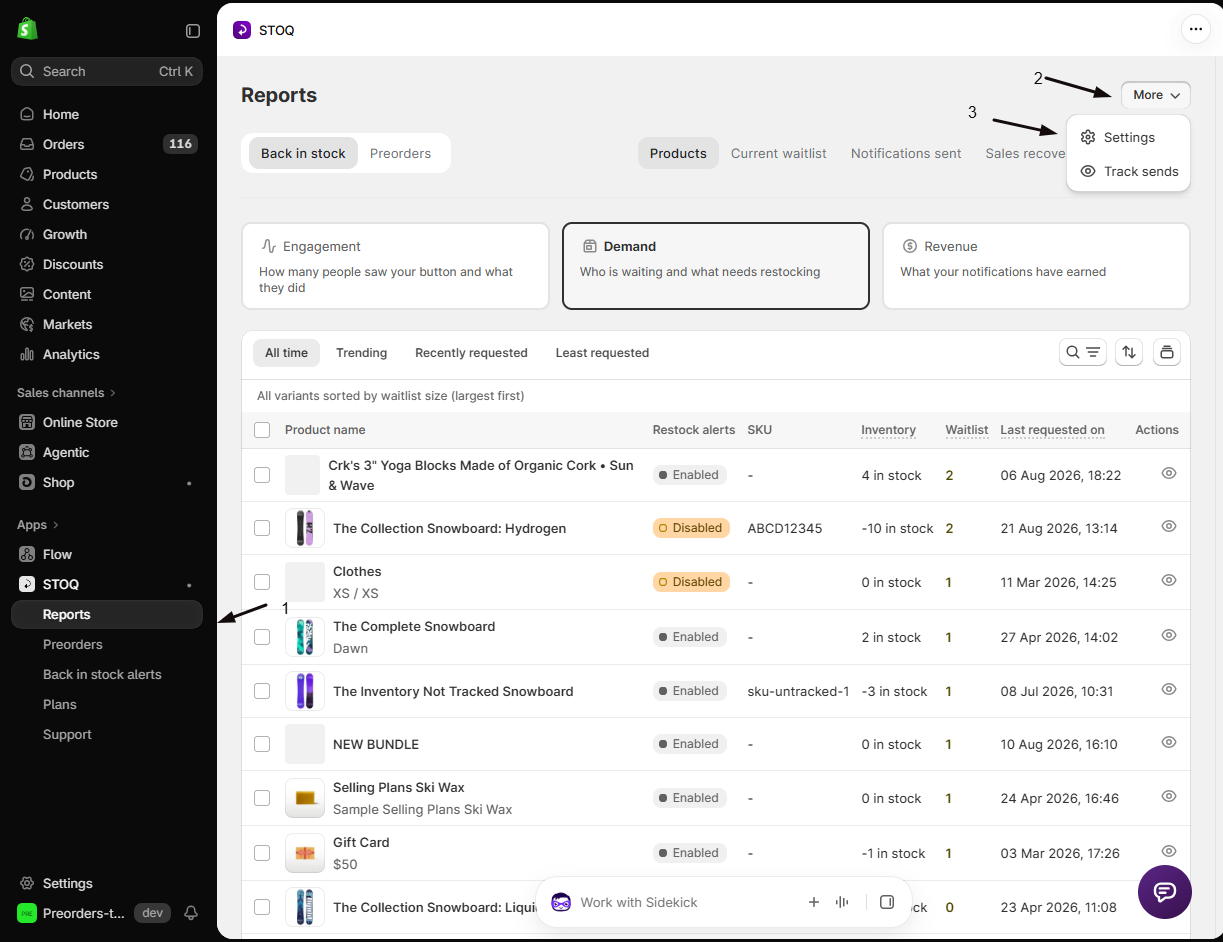Image resolution: width=1223 pixels, height=942 pixels.
Task: Click the Sidekick plus icon
Action: (x=814, y=902)
